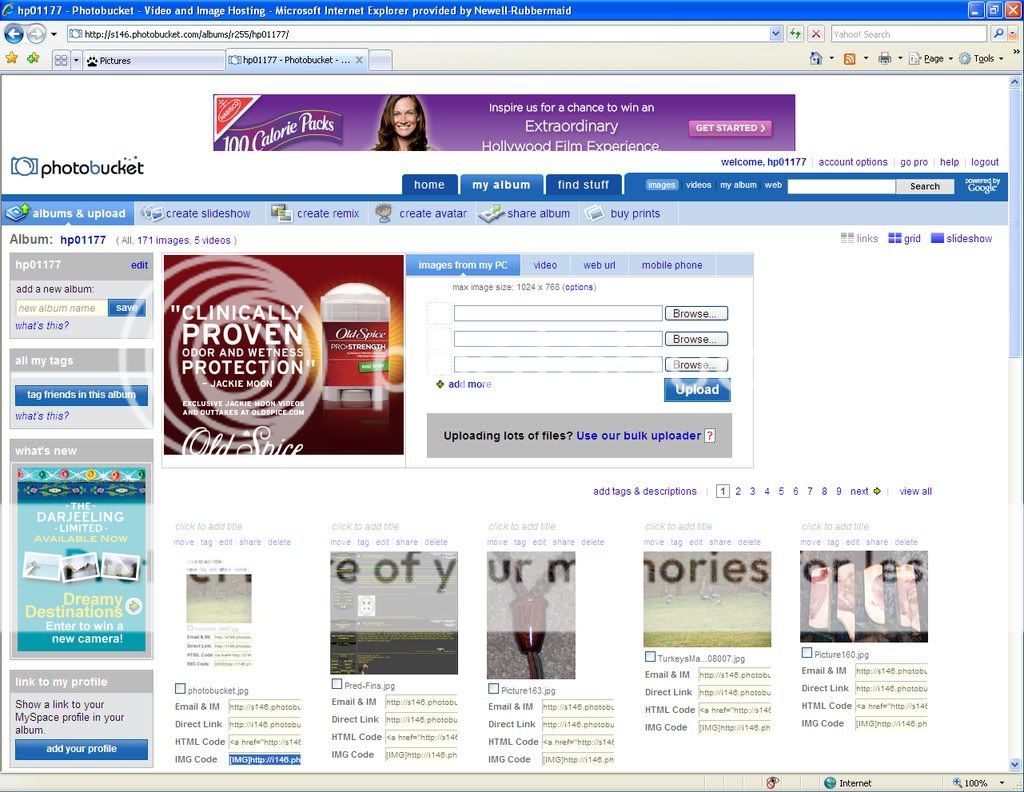This screenshot has height=792, width=1024.
Task: Check the Picture163.jpg checkbox
Action: point(494,688)
